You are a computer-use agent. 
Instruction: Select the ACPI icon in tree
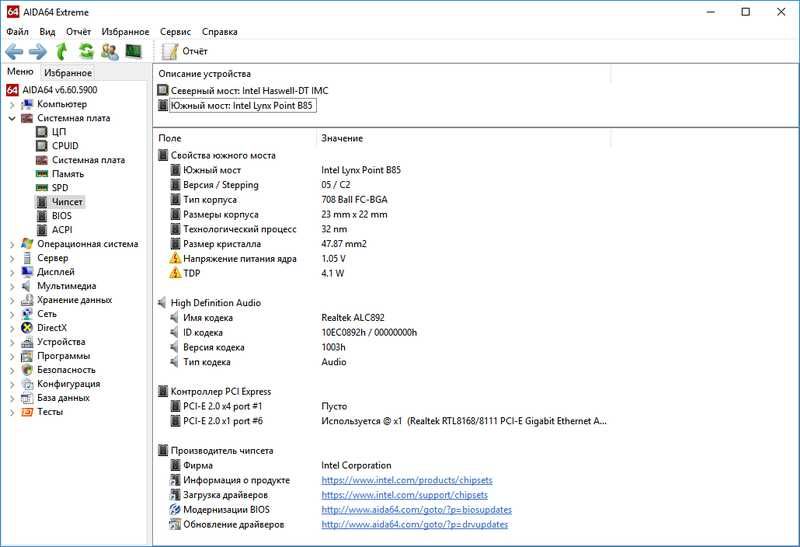[x=42, y=230]
